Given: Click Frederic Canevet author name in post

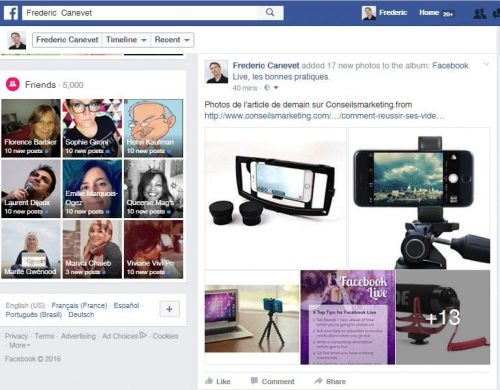Looking at the screenshot, I should tap(266, 66).
